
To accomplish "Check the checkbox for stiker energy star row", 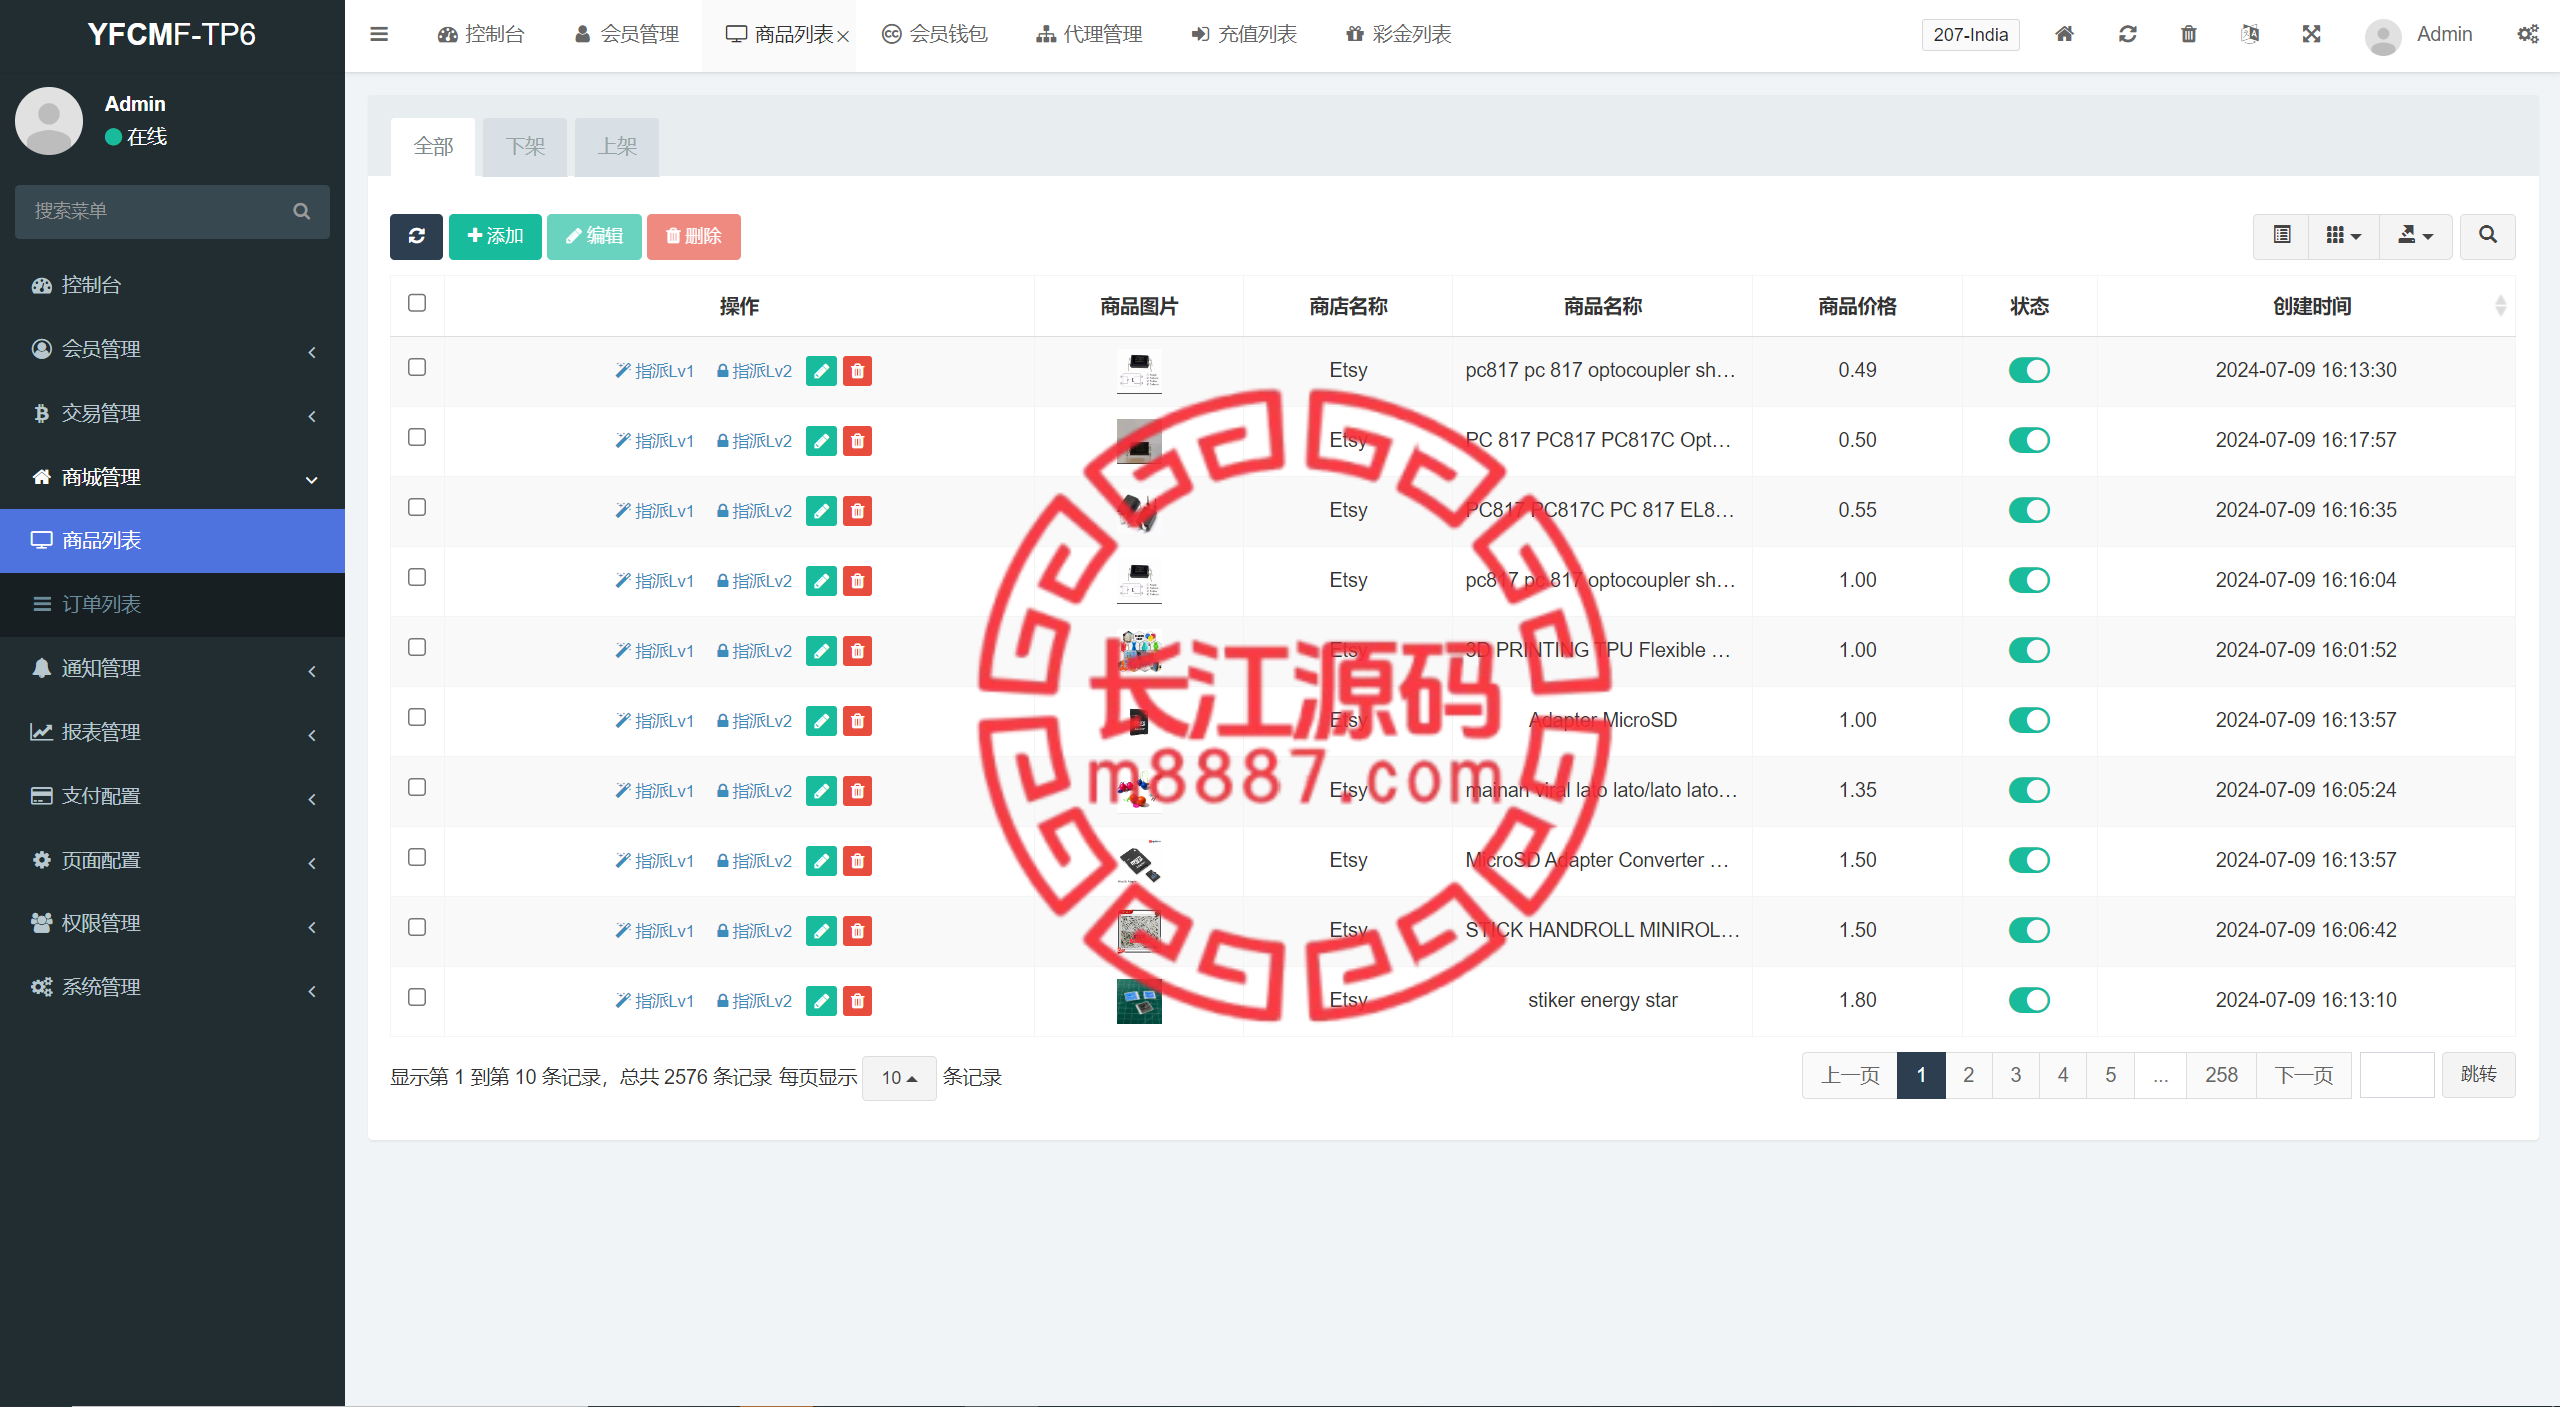I will pos(417,997).
